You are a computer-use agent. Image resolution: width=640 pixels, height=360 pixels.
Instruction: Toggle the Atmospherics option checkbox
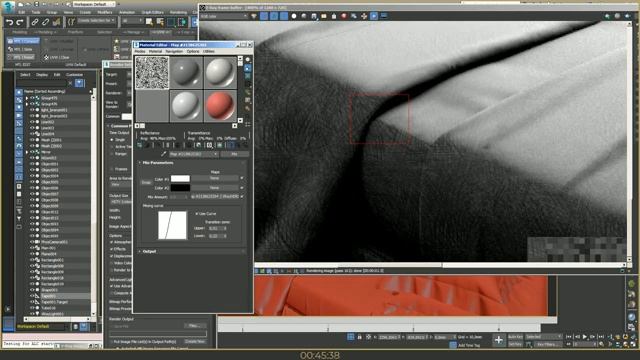click(x=112, y=242)
